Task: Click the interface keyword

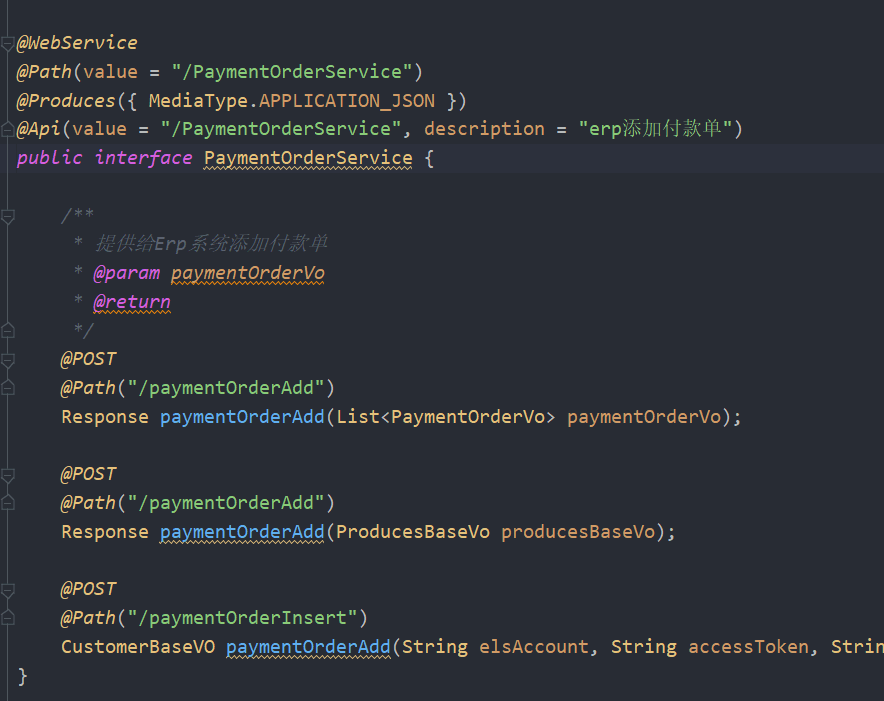Action: [x=143, y=158]
